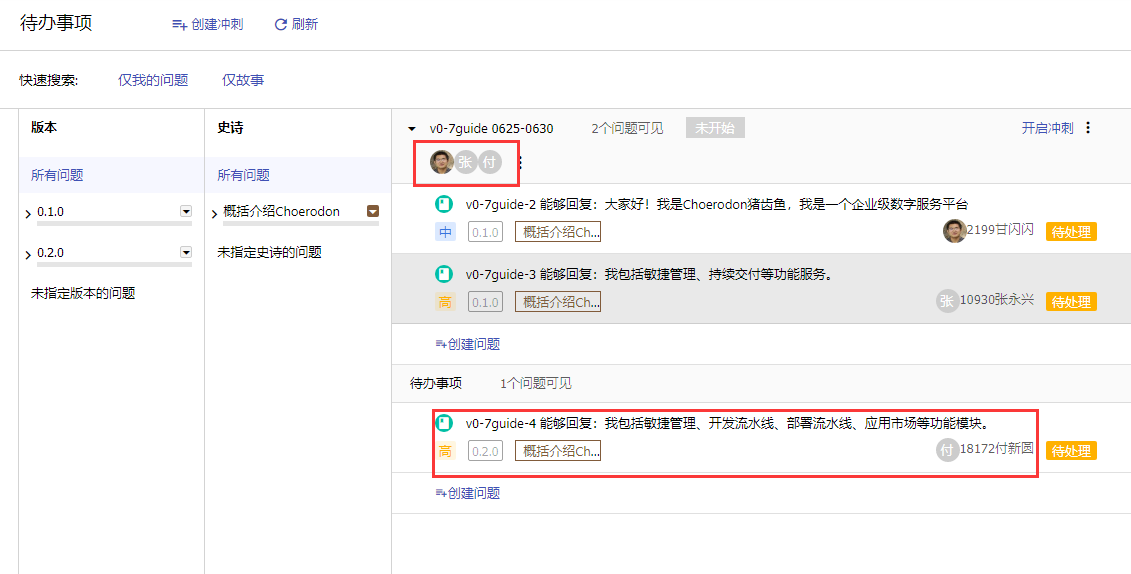The height and width of the screenshot is (574, 1131).
Task: Click 中 priority tag on v0-7guide-2
Action: click(x=445, y=232)
